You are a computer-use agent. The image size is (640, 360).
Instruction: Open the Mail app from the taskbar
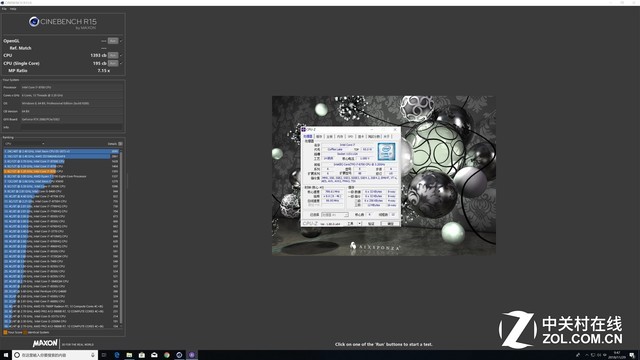tap(154, 355)
